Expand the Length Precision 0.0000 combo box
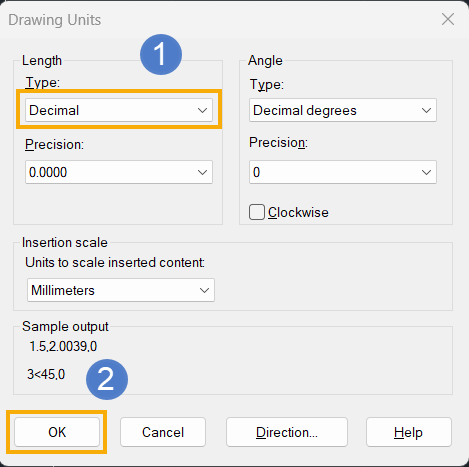 click(119, 172)
